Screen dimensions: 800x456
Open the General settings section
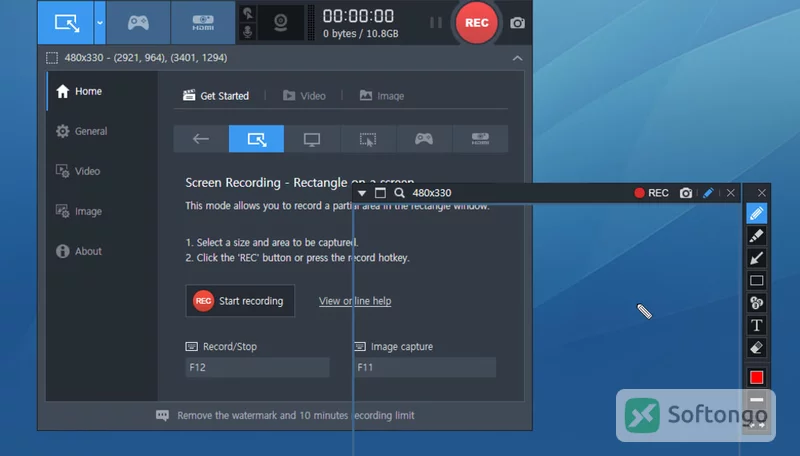click(102, 131)
